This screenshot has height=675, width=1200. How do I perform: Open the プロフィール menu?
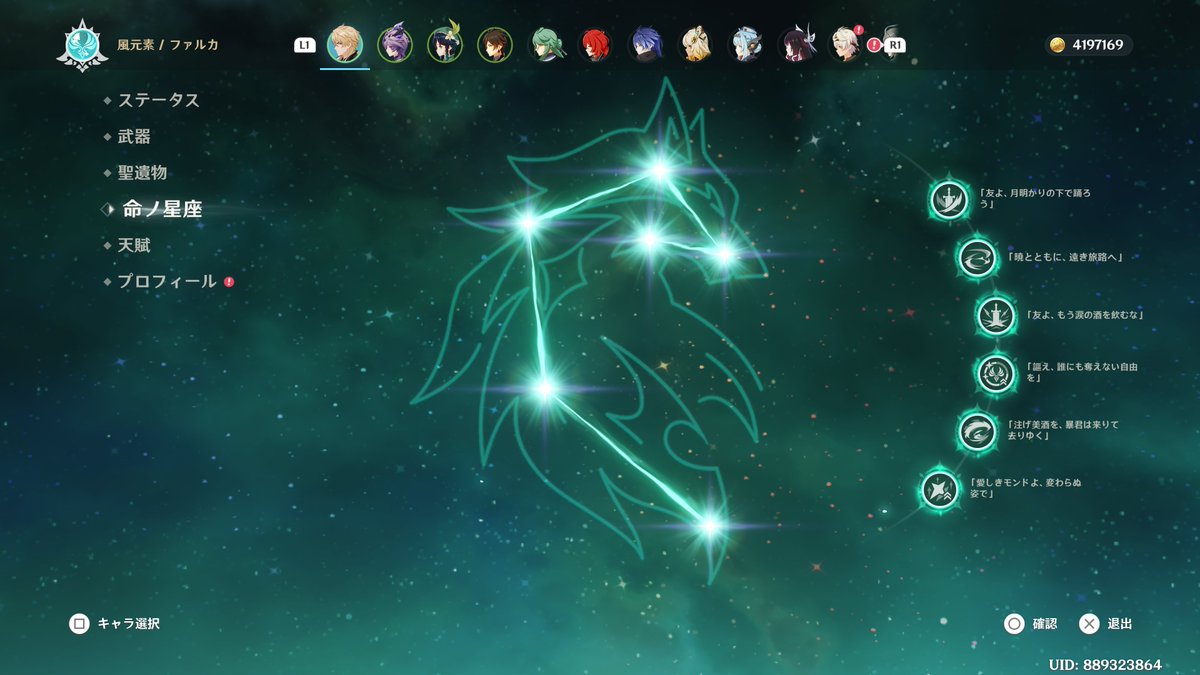tap(166, 282)
